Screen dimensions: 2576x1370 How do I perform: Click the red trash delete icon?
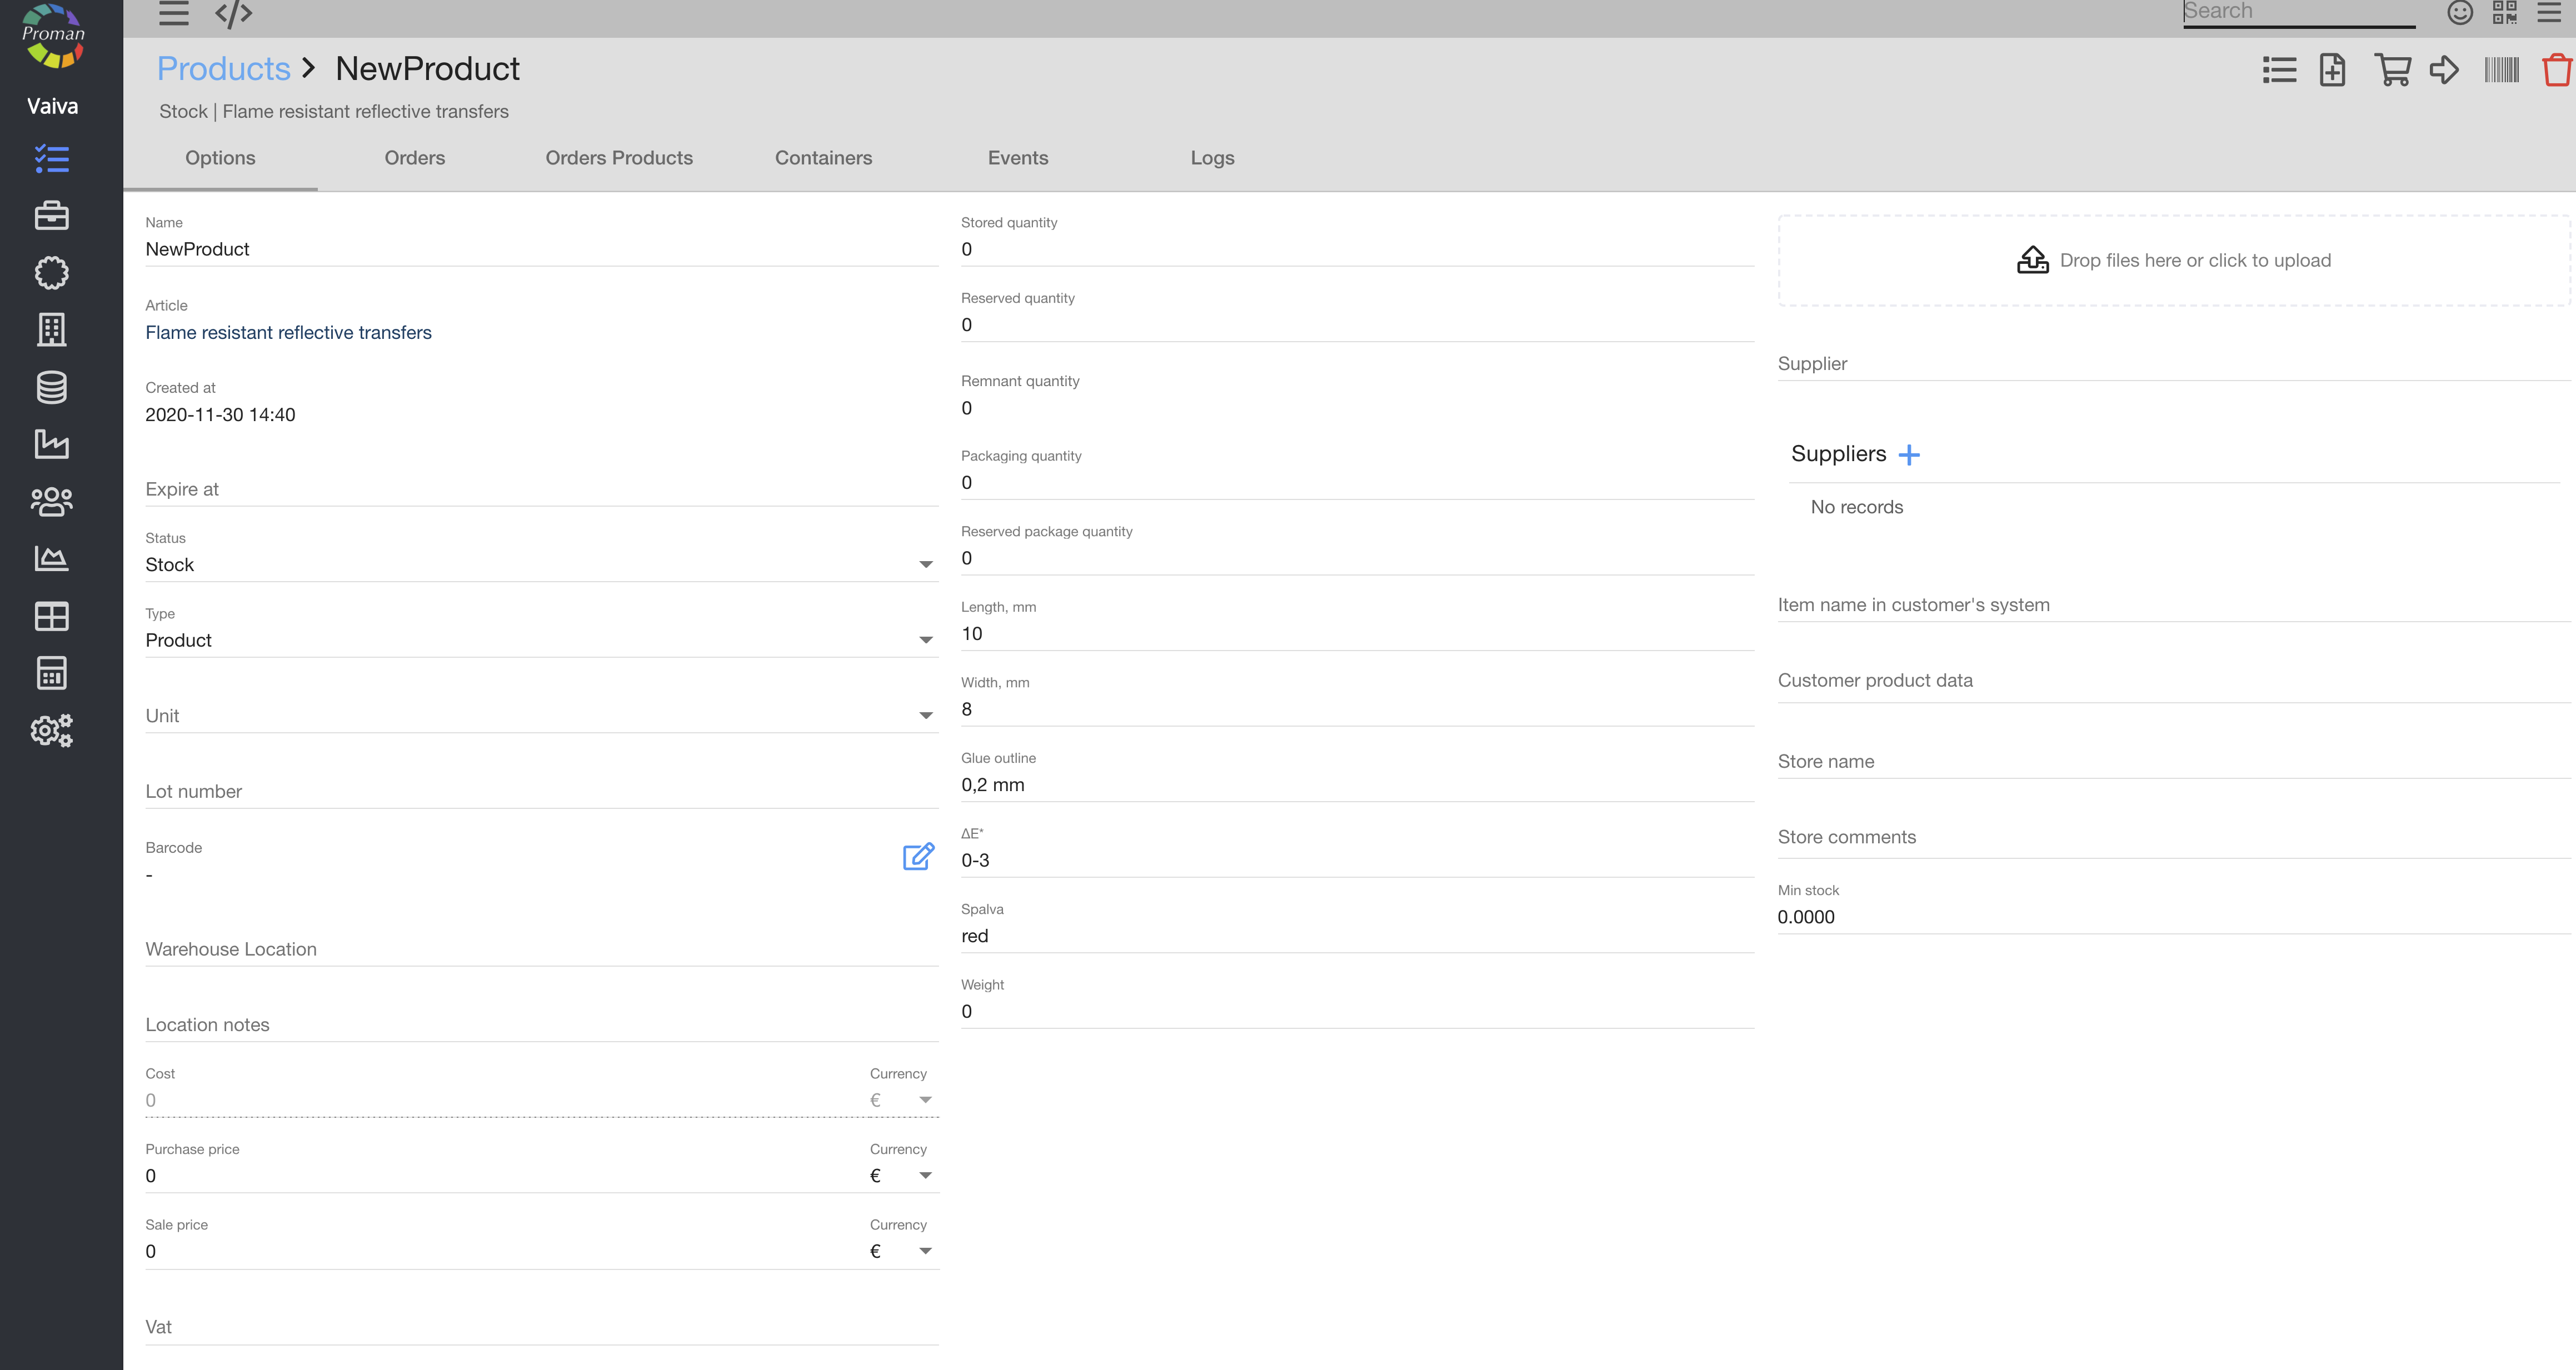(x=2556, y=70)
